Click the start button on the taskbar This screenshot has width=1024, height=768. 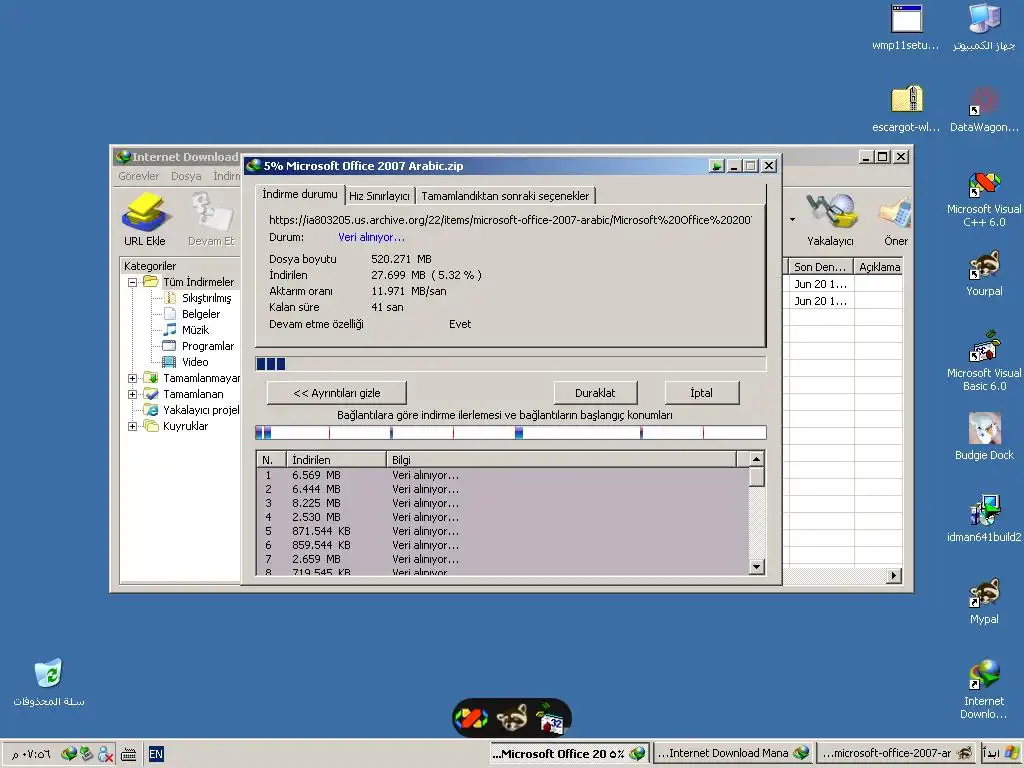point(1000,754)
